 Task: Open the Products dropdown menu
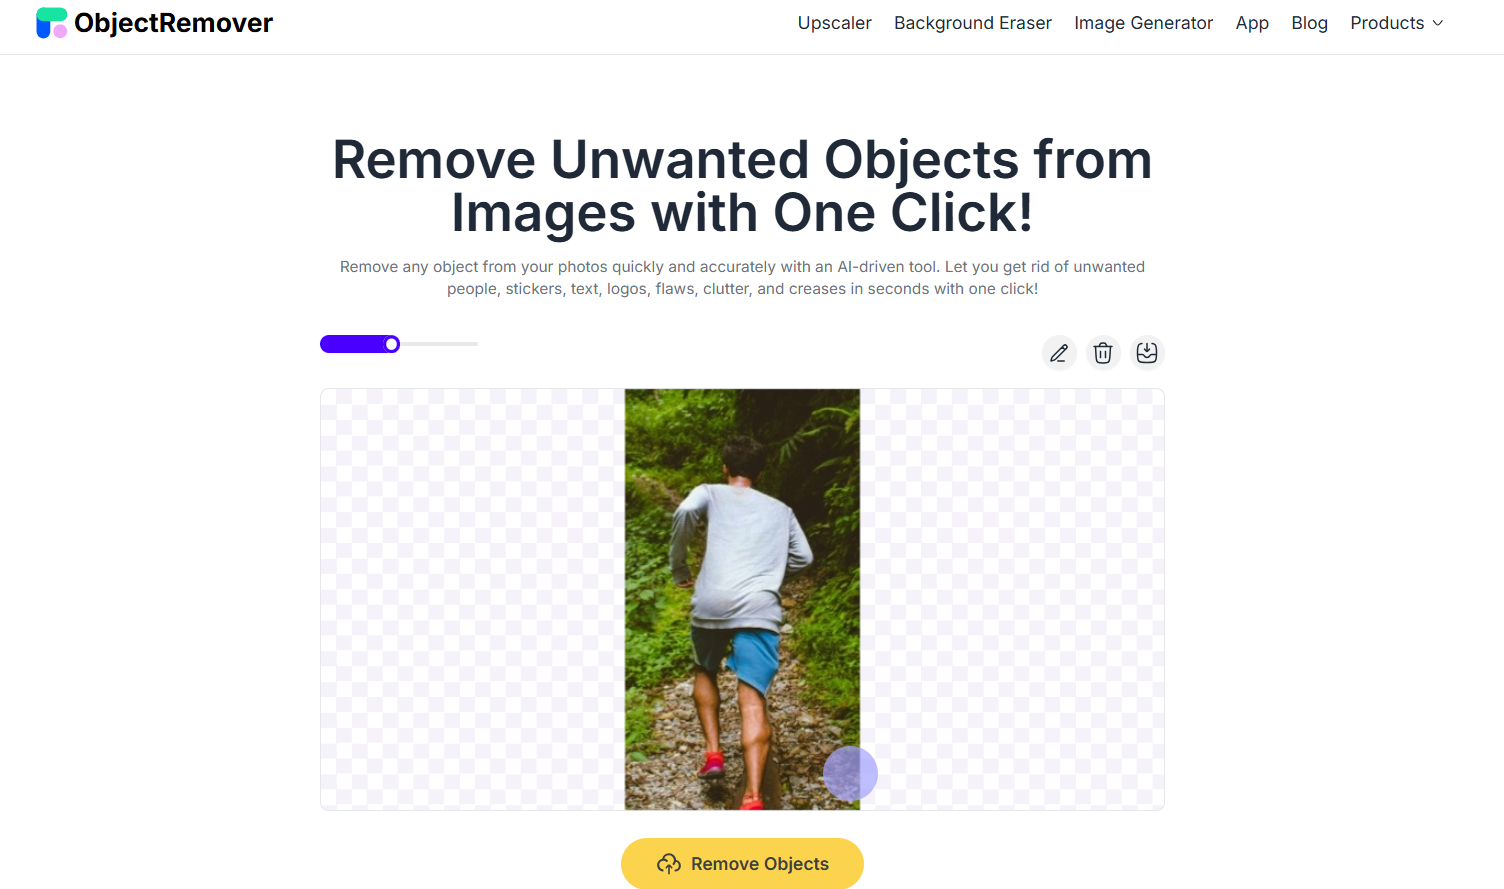pos(1397,23)
